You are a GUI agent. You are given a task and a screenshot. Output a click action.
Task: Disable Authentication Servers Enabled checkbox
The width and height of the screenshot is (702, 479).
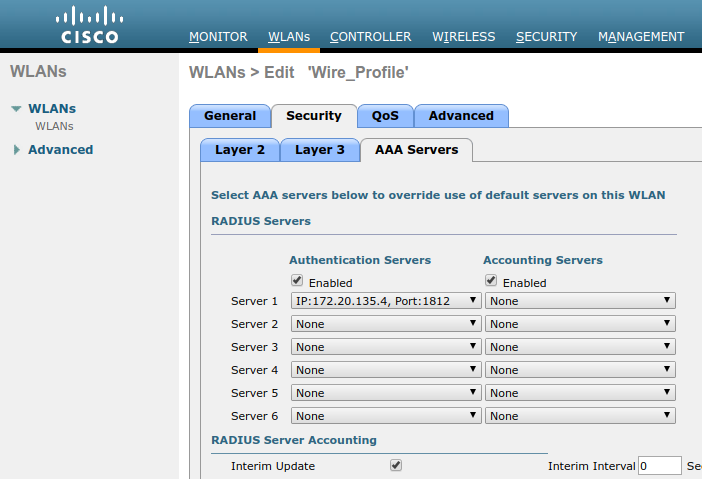click(297, 281)
